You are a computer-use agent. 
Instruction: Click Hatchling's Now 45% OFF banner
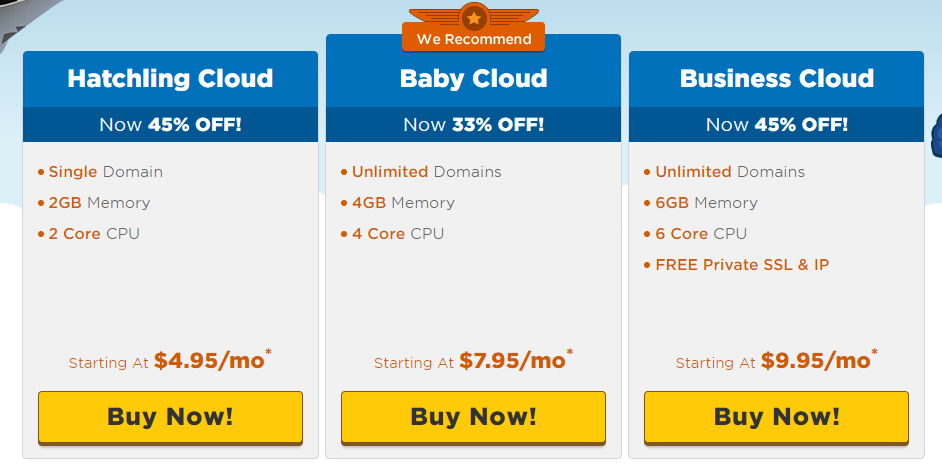171,124
